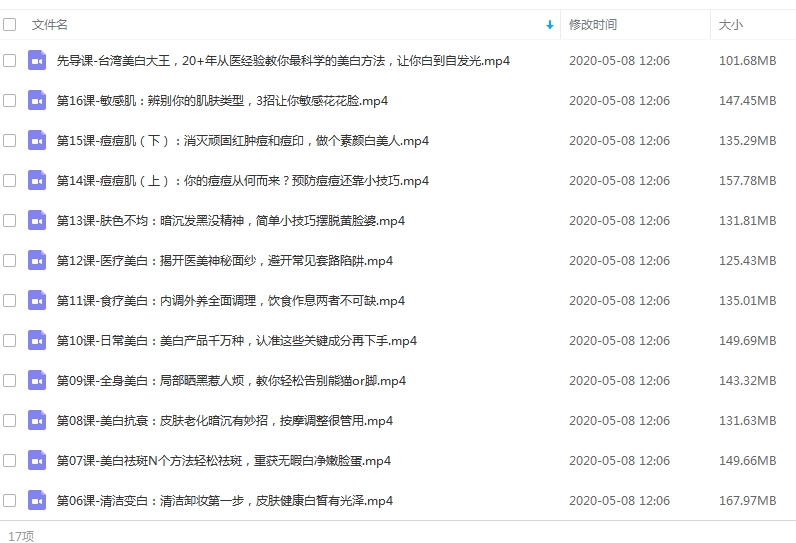Click the size value 147.45MB

click(x=747, y=101)
